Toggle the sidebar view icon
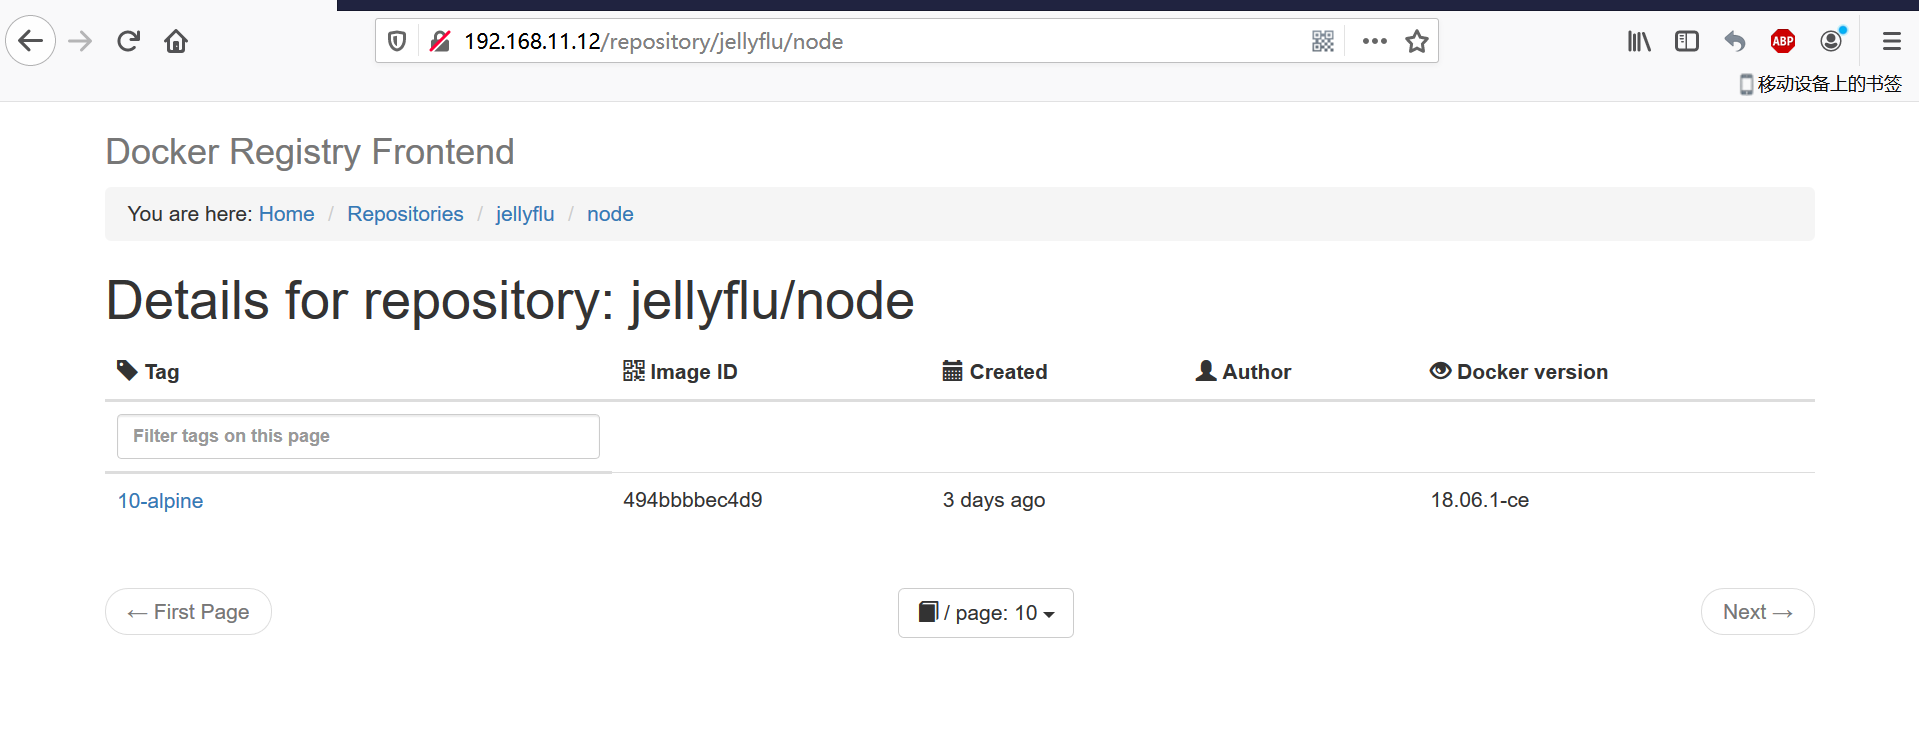This screenshot has width=1919, height=750. point(1687,41)
